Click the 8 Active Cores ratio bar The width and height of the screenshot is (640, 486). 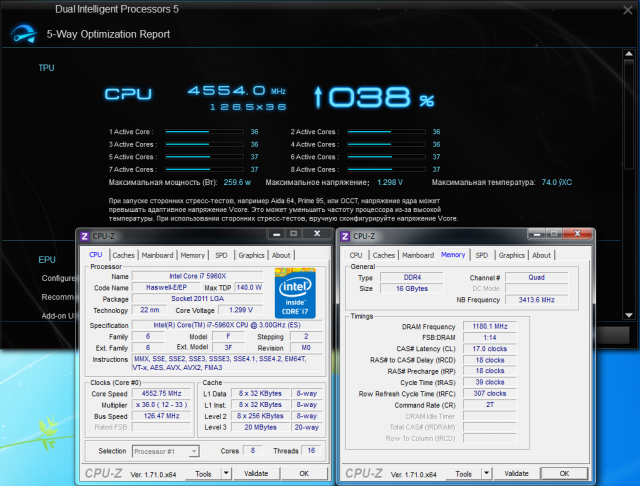point(387,169)
